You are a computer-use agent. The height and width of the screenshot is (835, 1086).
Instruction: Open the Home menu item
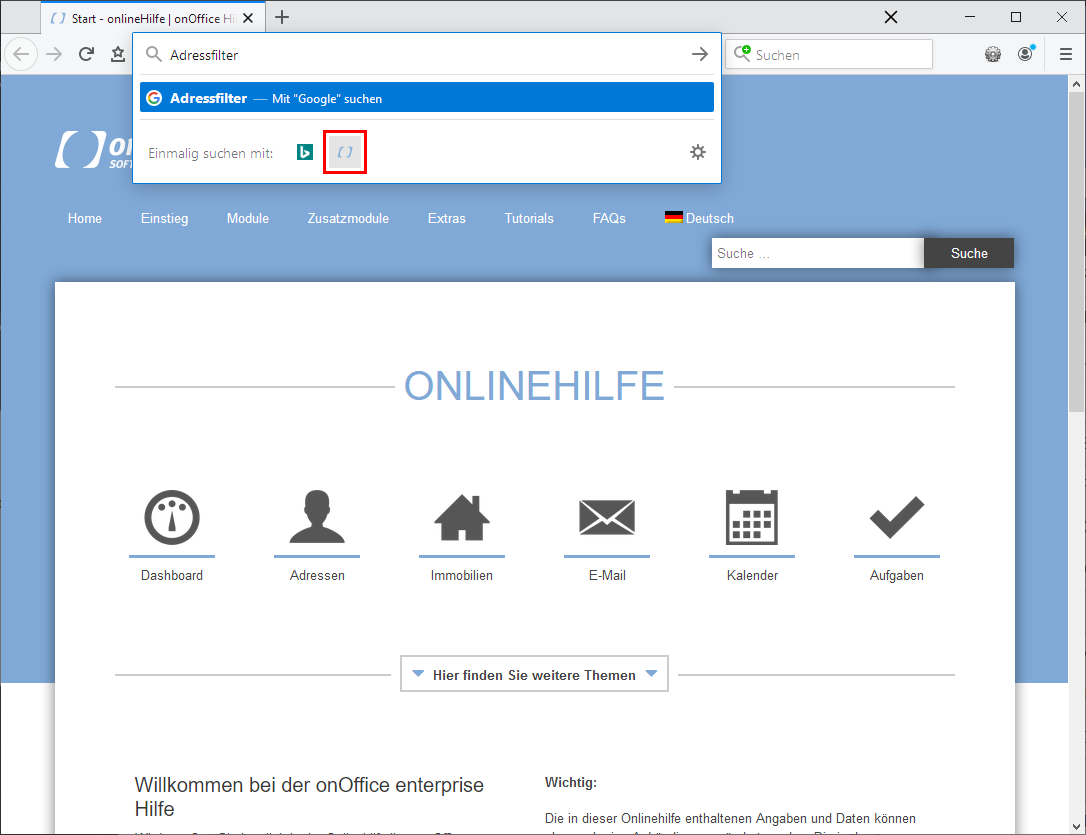pyautogui.click(x=84, y=218)
